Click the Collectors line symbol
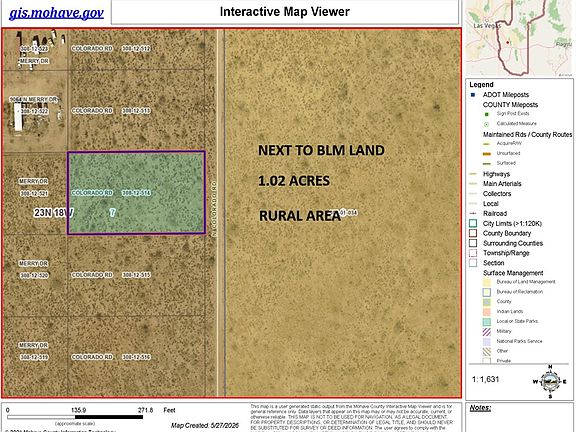Viewport: 576px width, 432px height. coord(473,194)
